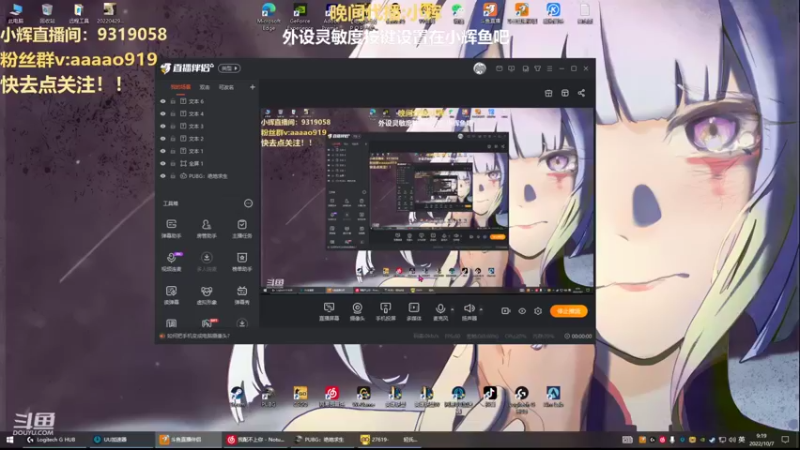Open TikTok icon on desktop
Viewport: 800px width, 450px height.
click(x=490, y=396)
